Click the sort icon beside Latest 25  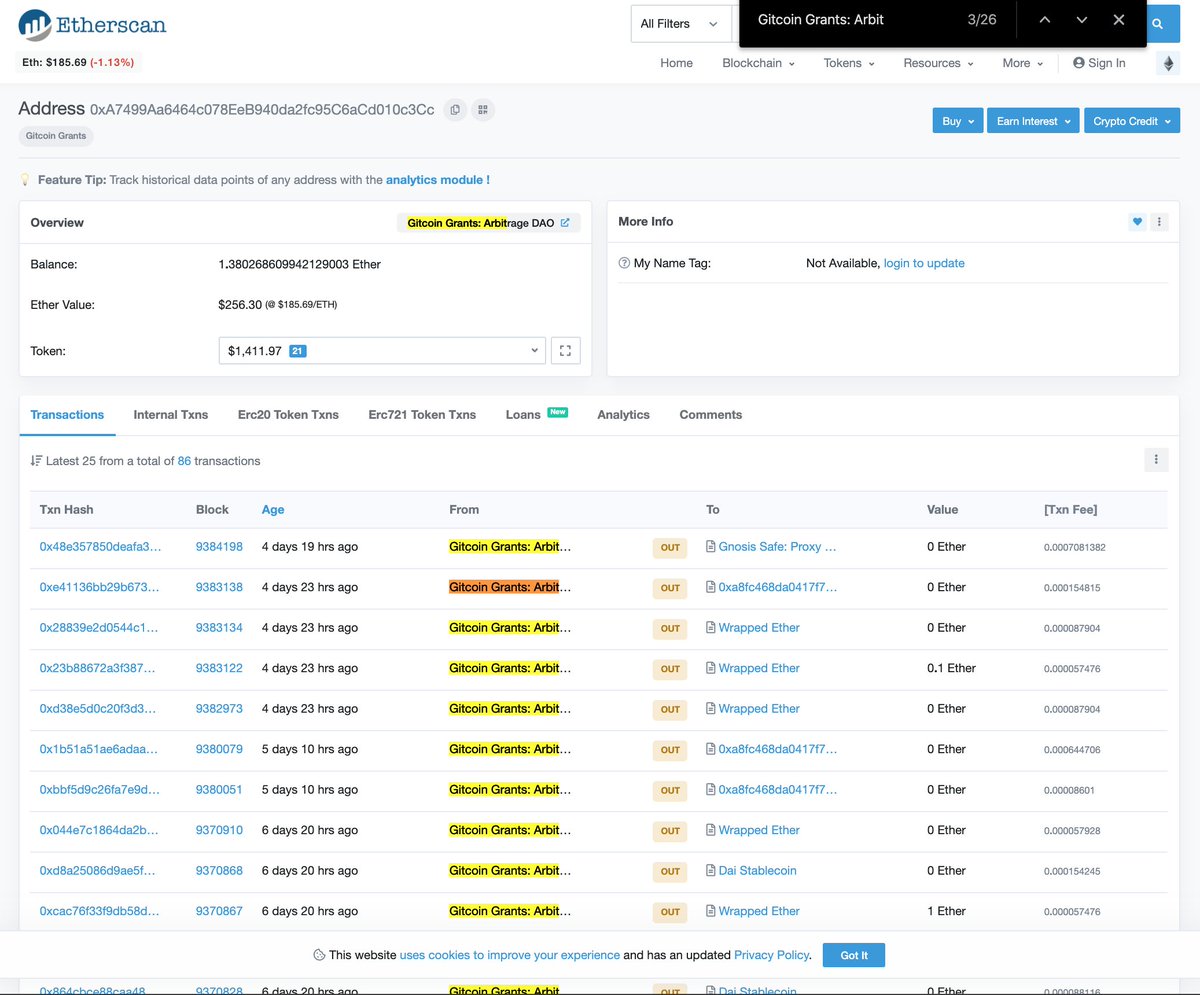(36, 461)
